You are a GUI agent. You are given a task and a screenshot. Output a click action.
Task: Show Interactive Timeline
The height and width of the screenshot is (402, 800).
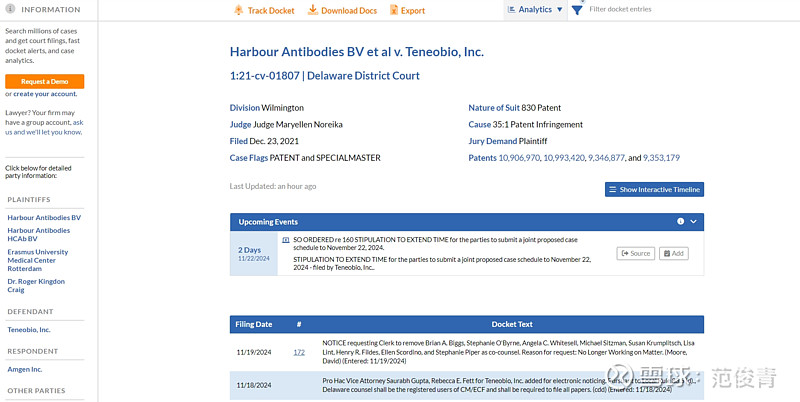point(654,189)
